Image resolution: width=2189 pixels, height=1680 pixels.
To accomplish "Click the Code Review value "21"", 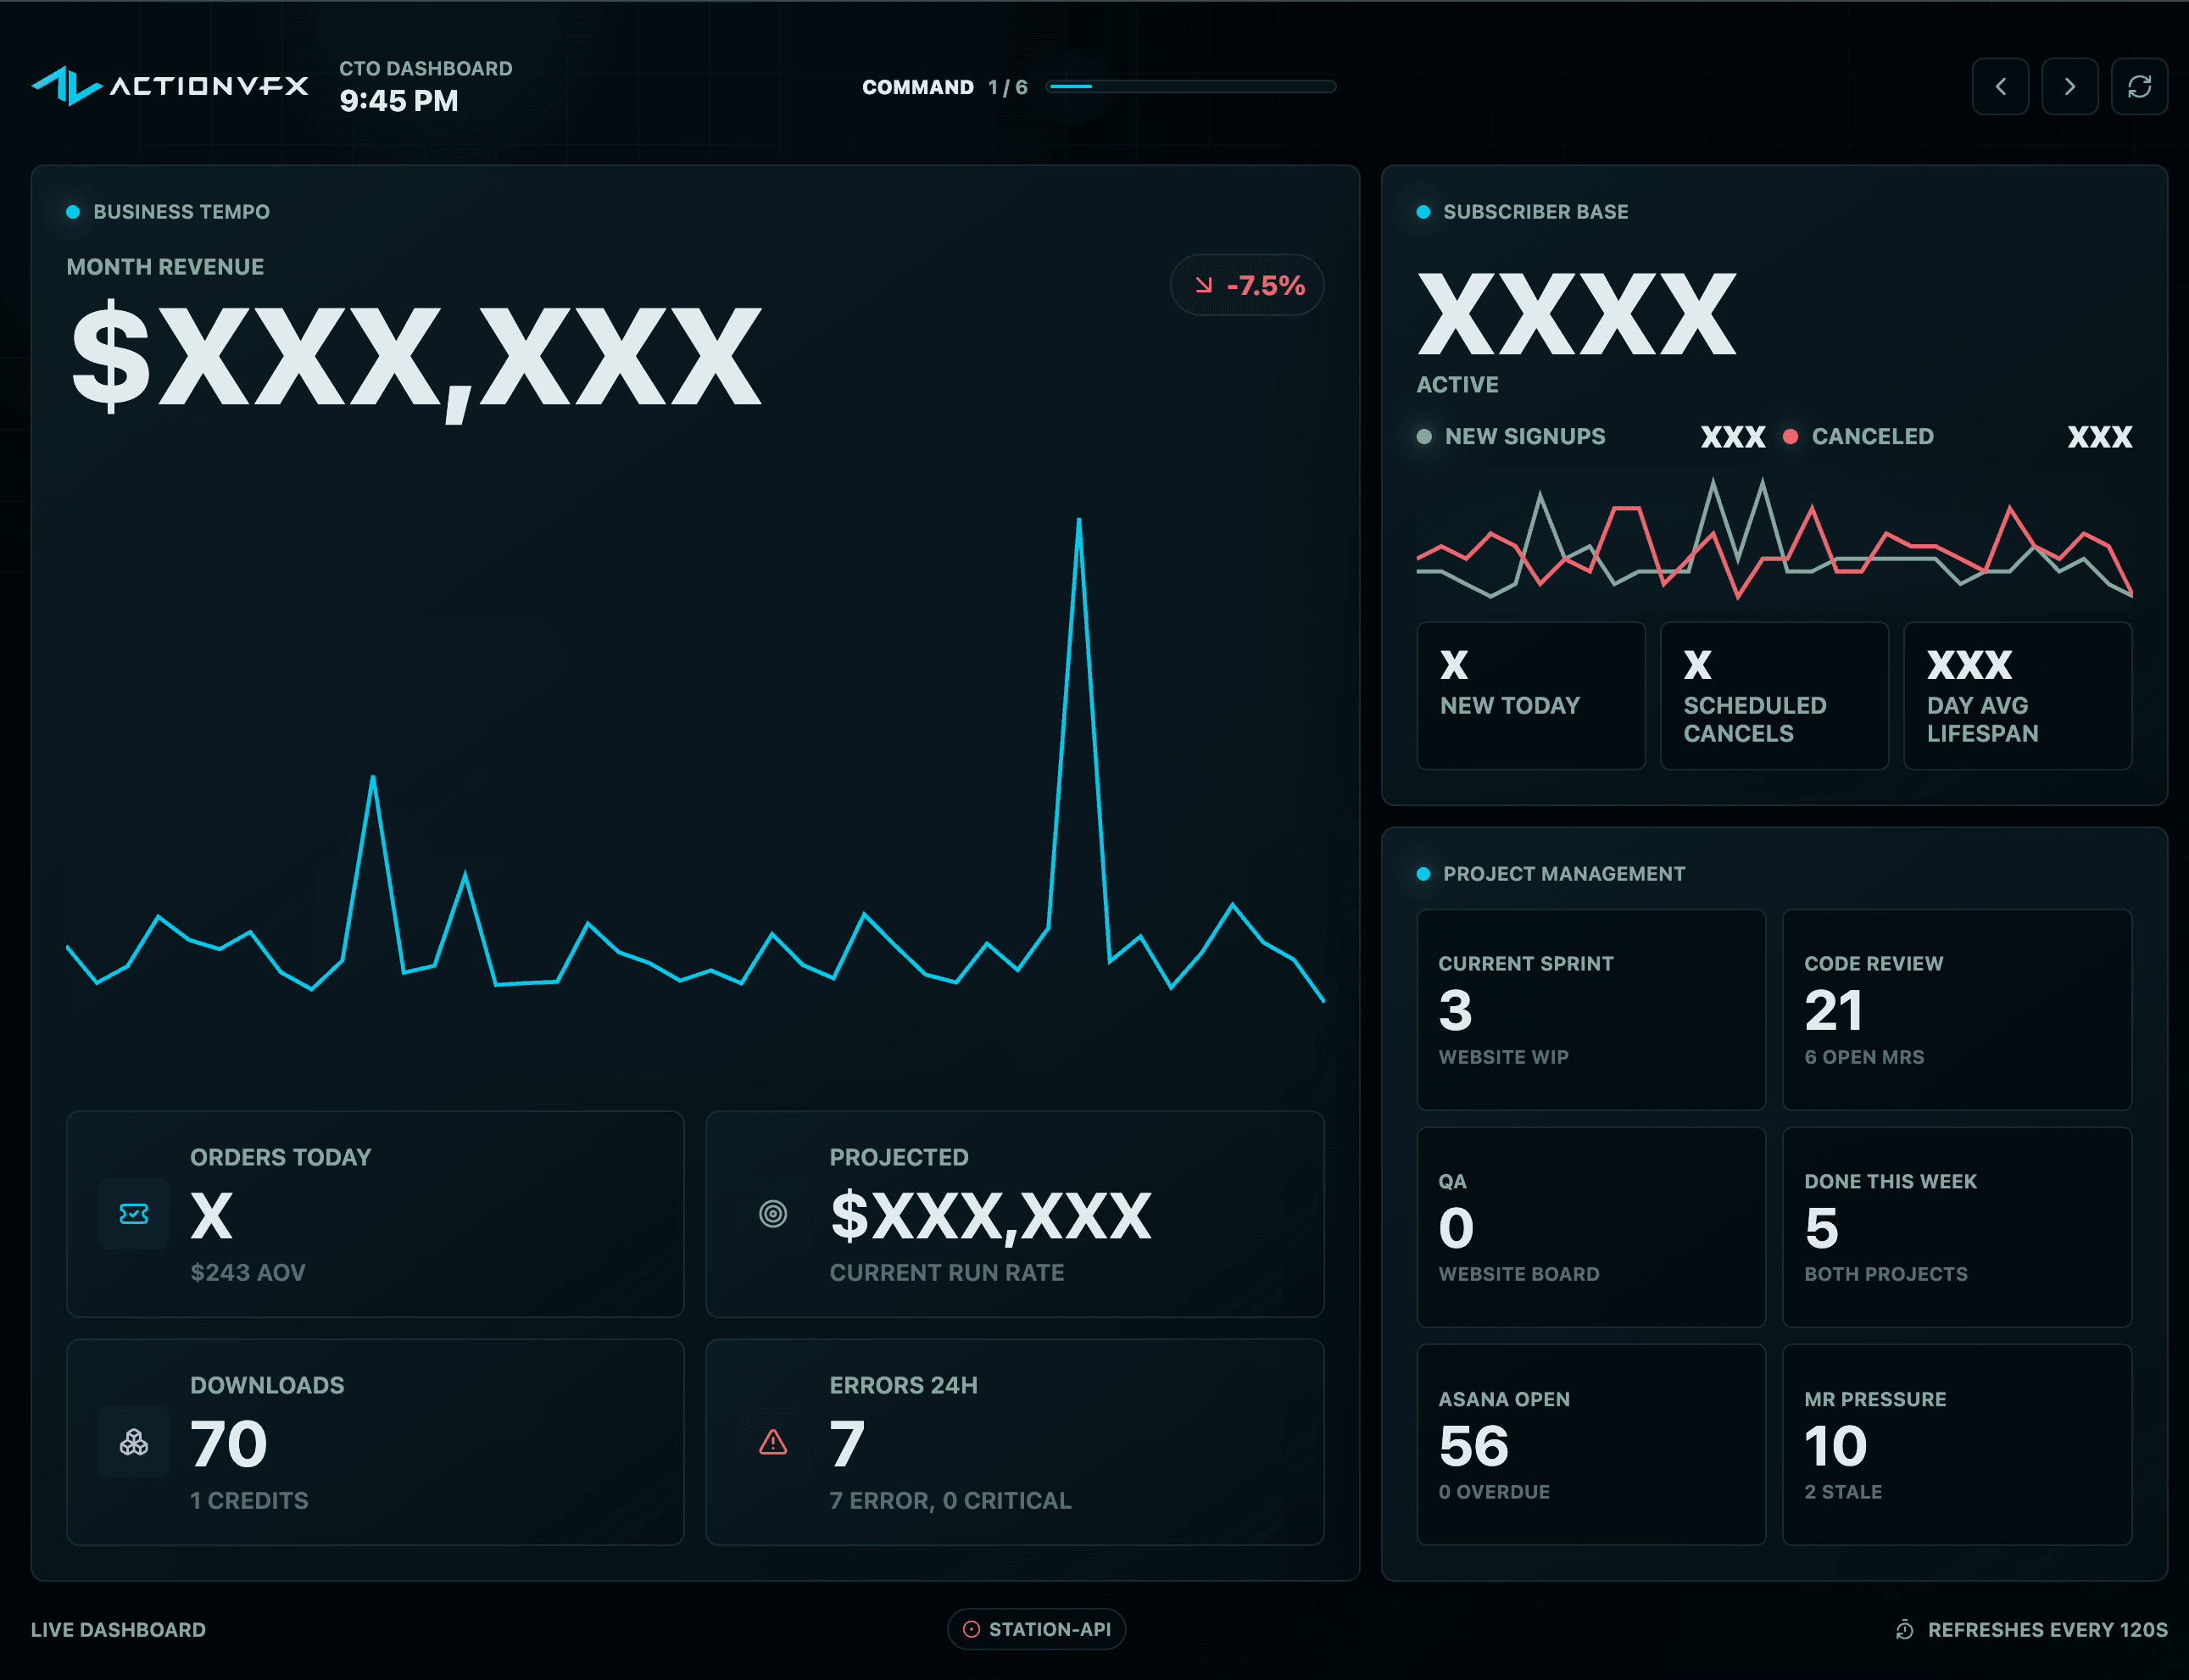I will click(1833, 1010).
